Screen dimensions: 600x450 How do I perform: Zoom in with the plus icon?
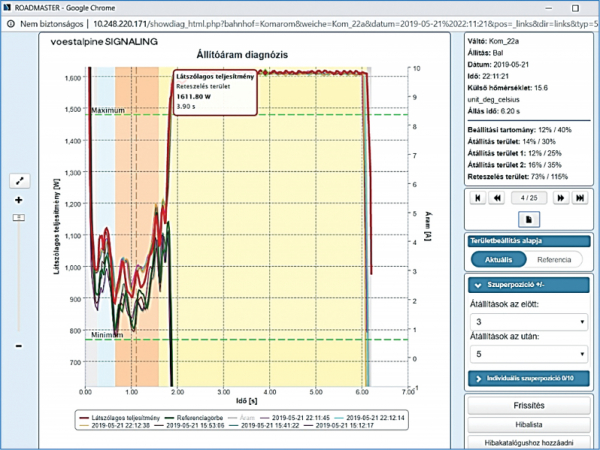click(x=17, y=200)
